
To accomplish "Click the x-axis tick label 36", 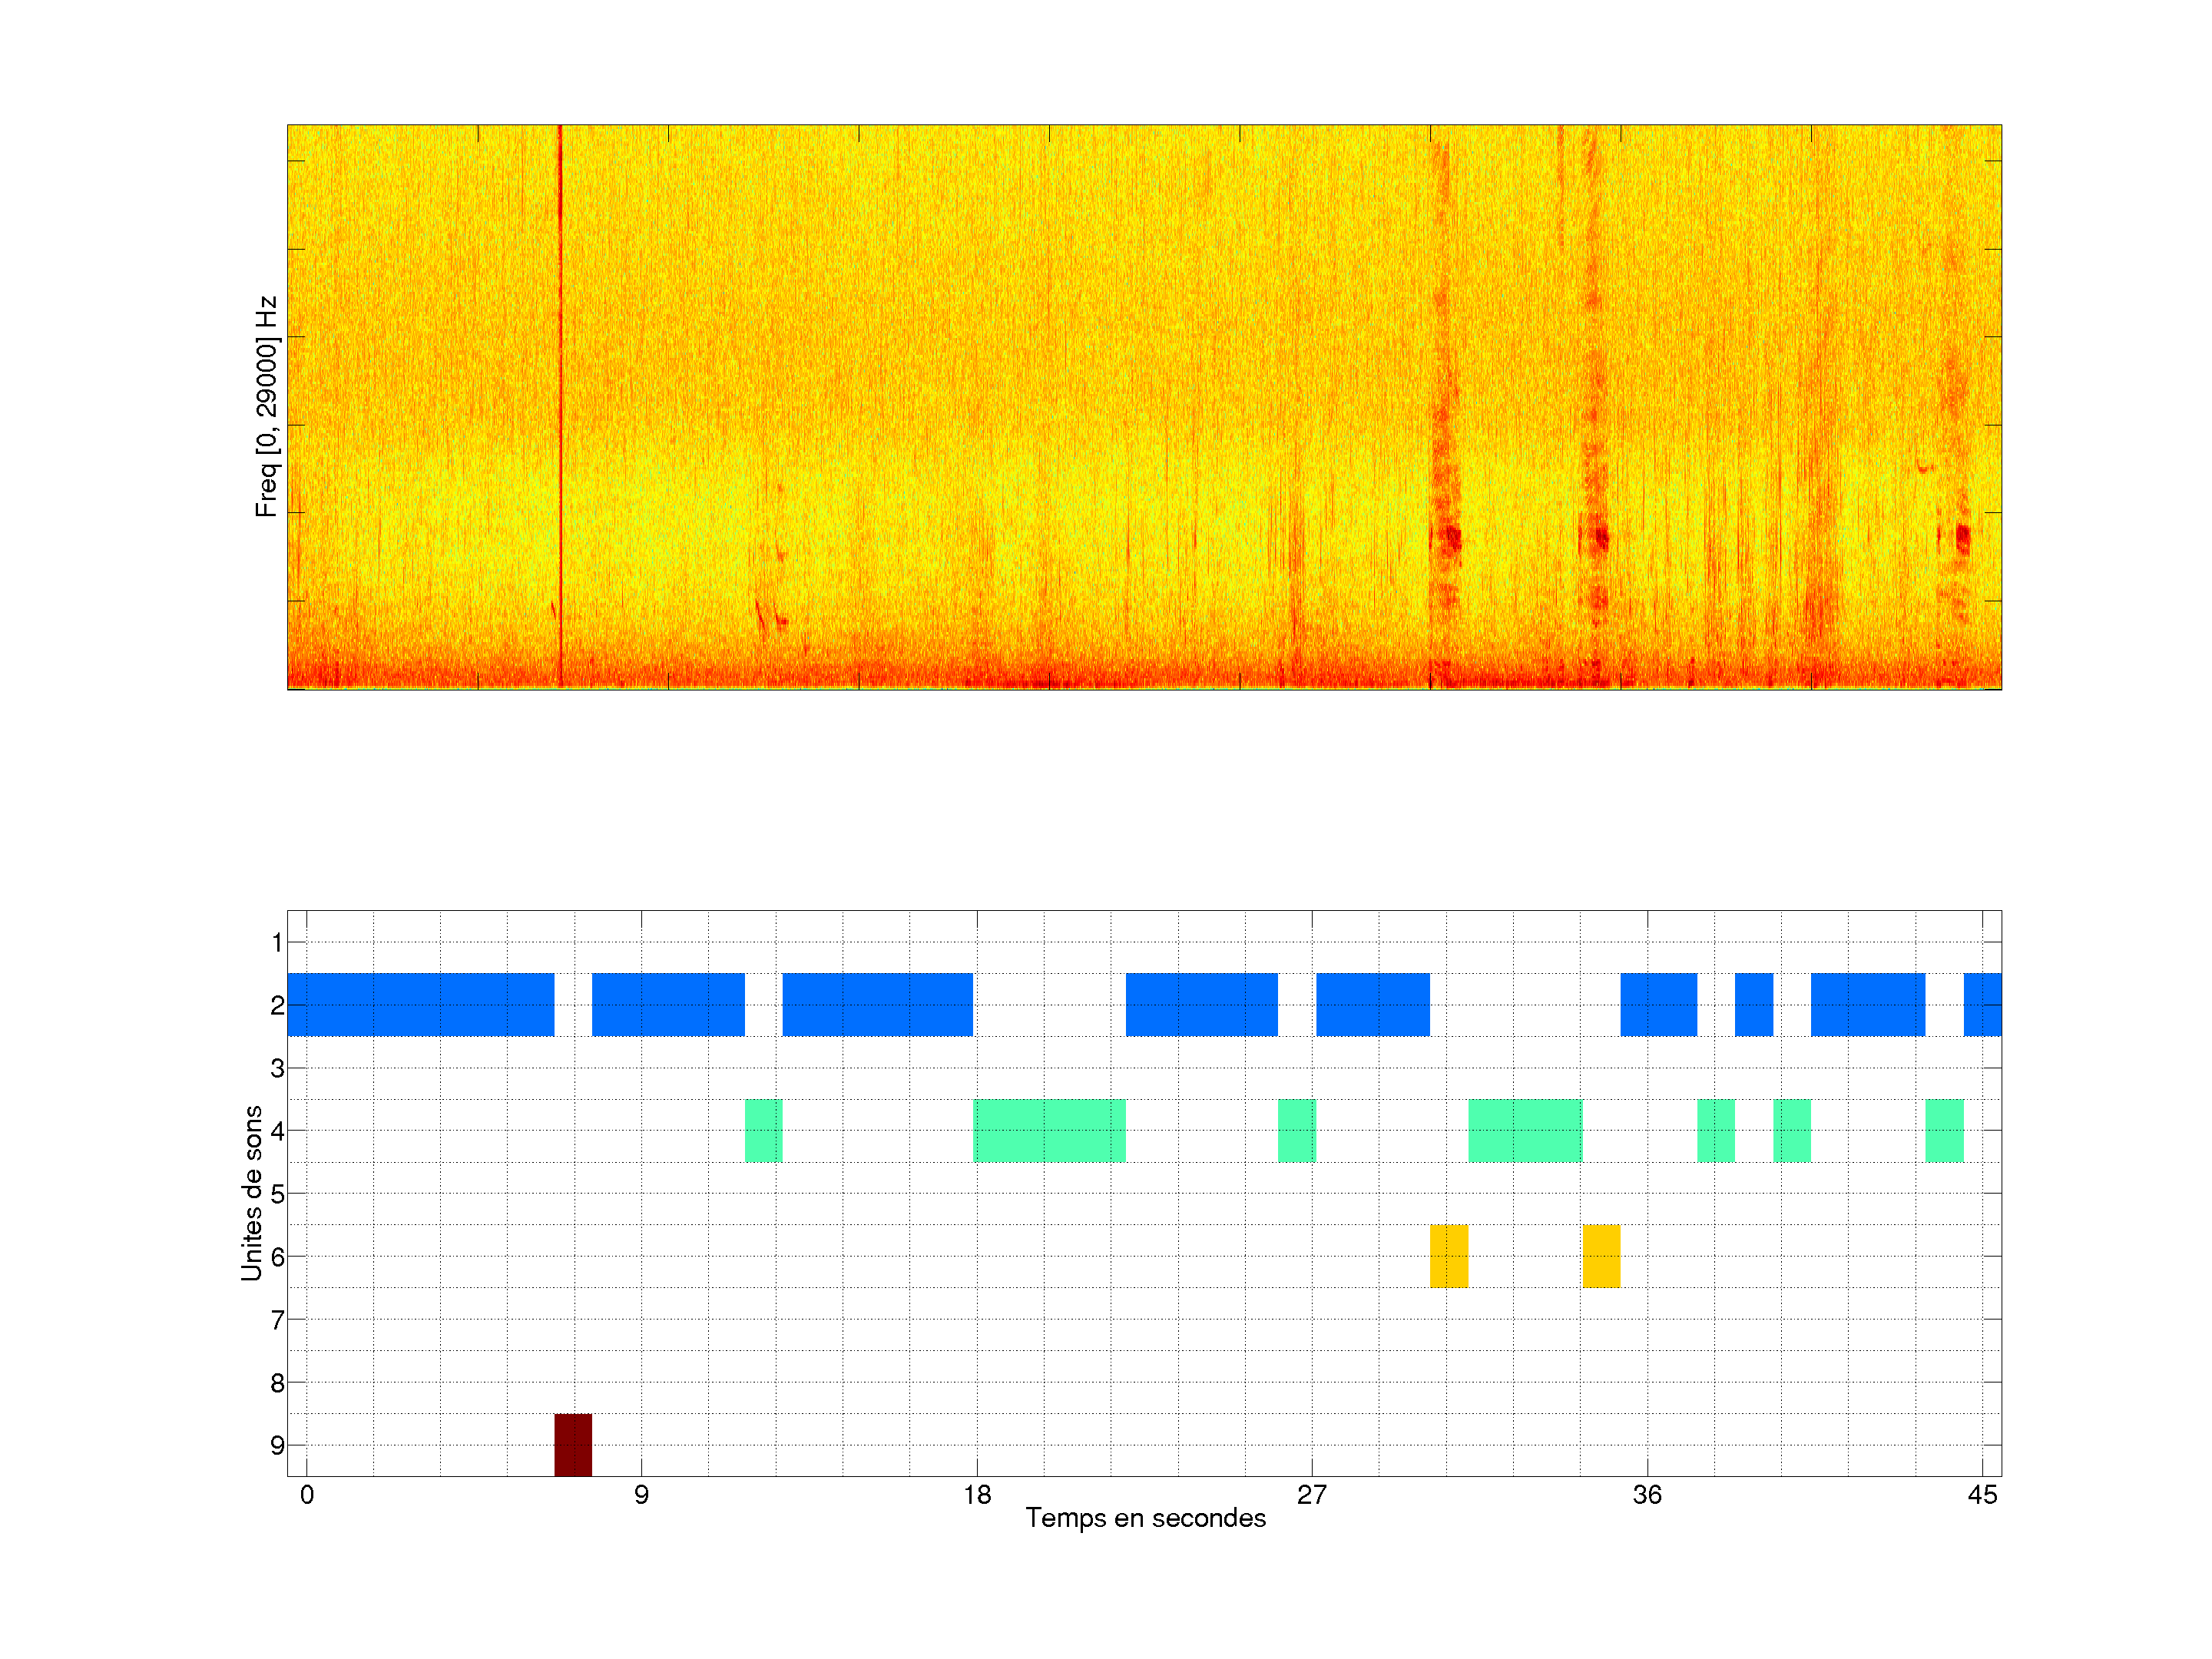I will (1647, 1495).
